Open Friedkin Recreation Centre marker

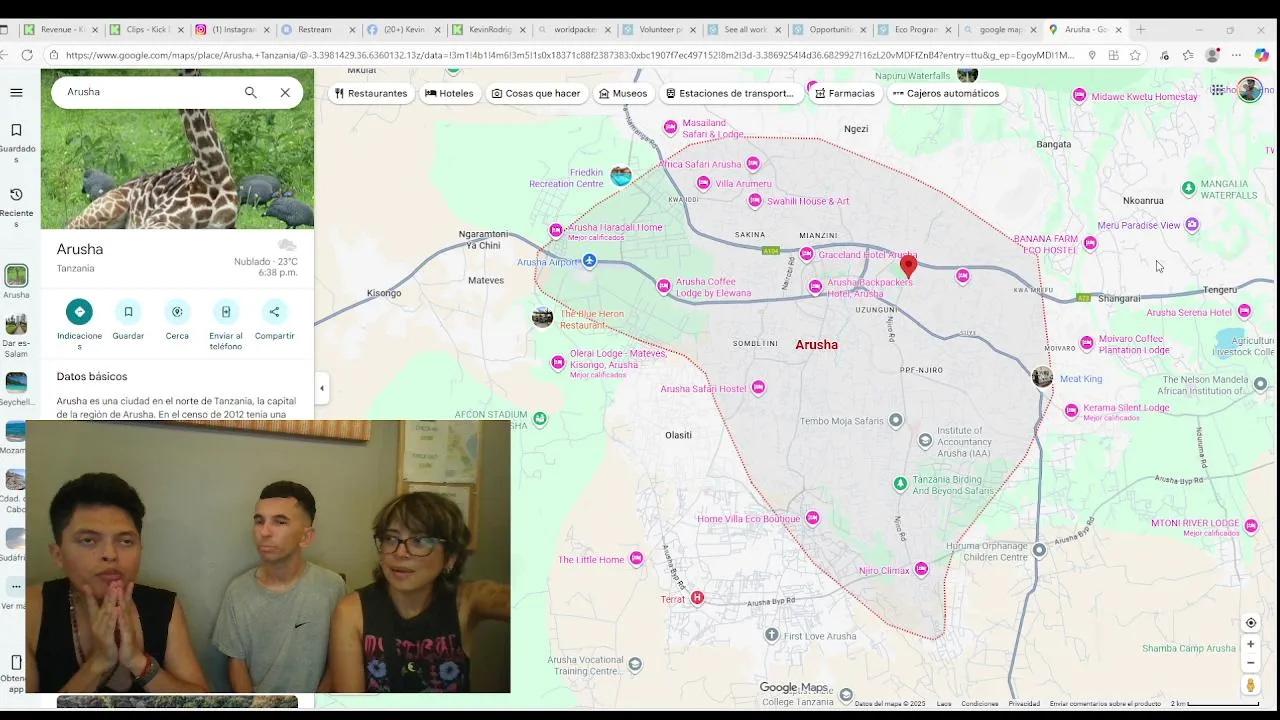pos(621,176)
